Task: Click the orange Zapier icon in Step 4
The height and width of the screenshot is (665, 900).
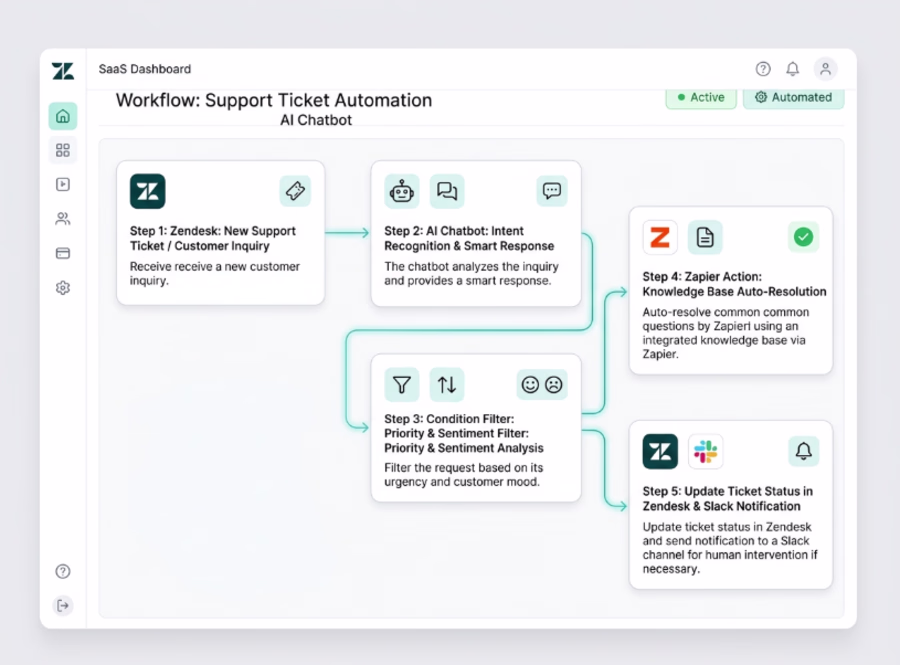Action: pos(660,237)
